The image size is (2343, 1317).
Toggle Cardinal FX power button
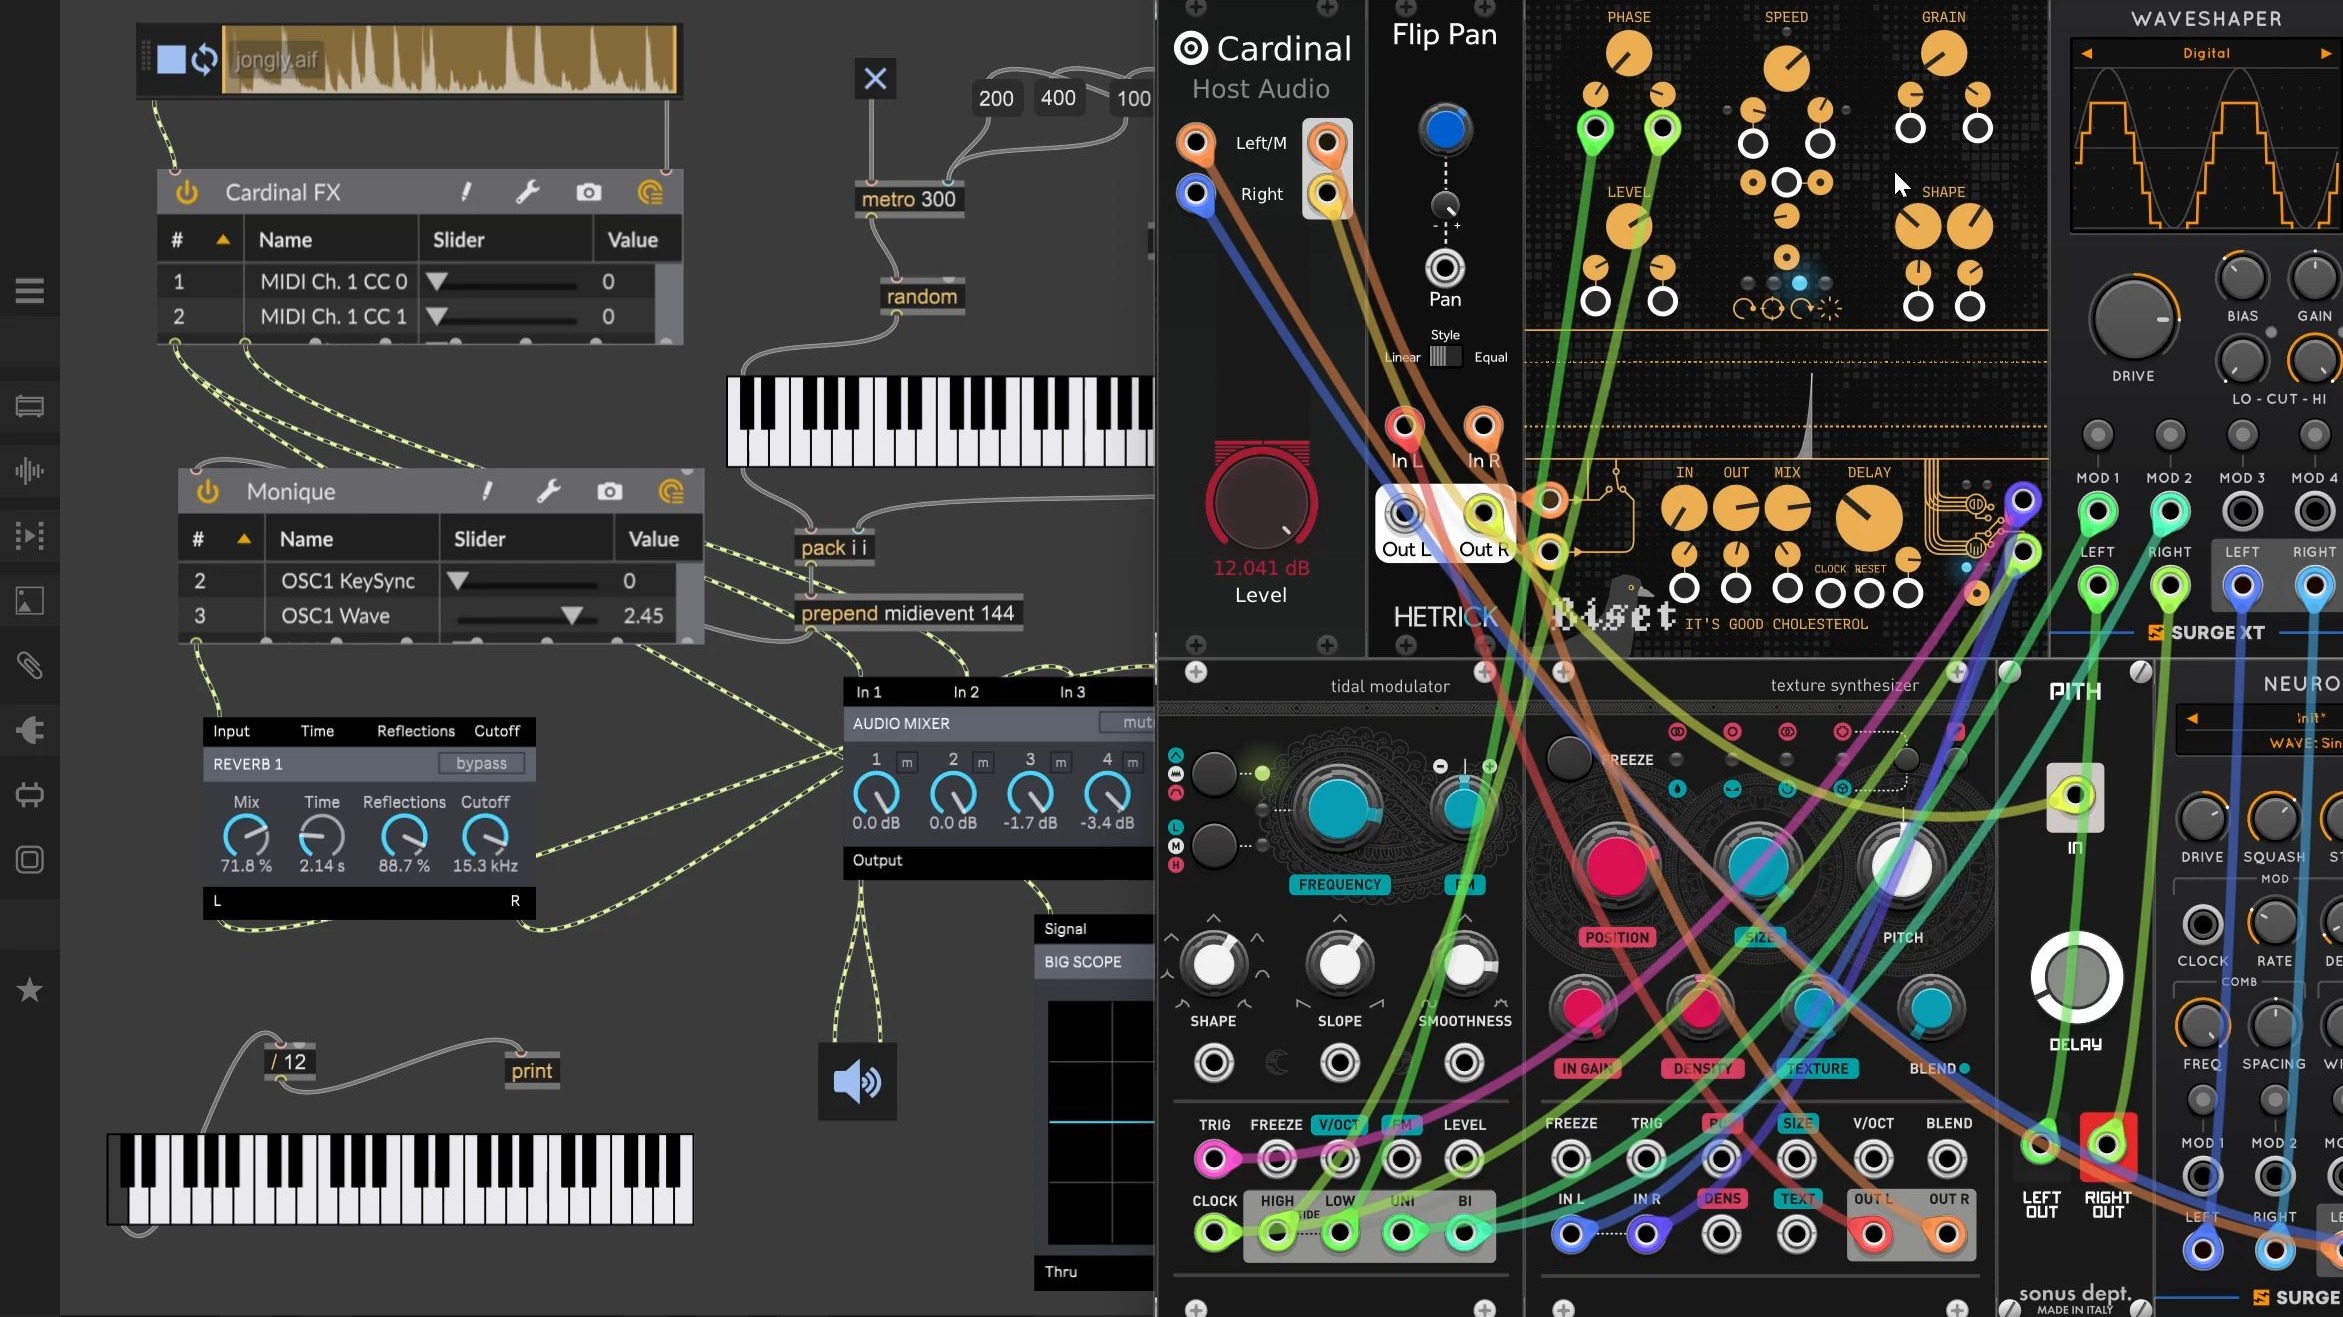(x=187, y=192)
